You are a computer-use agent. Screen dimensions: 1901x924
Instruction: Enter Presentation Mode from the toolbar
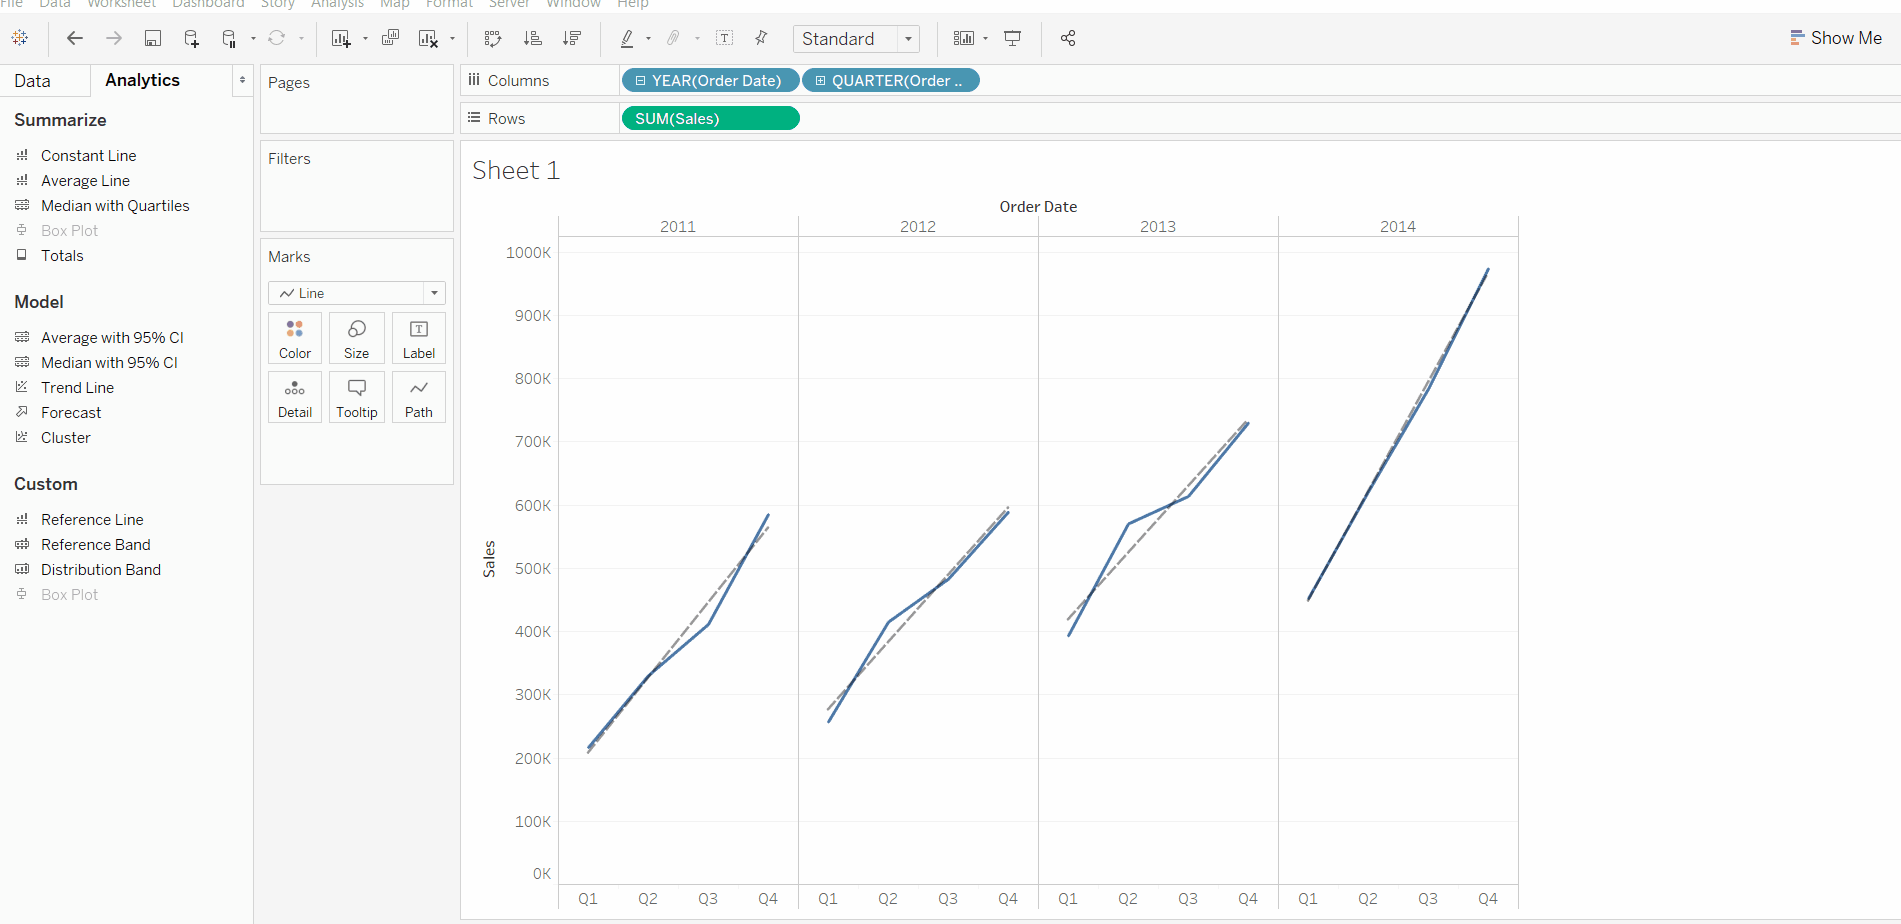pos(1013,38)
